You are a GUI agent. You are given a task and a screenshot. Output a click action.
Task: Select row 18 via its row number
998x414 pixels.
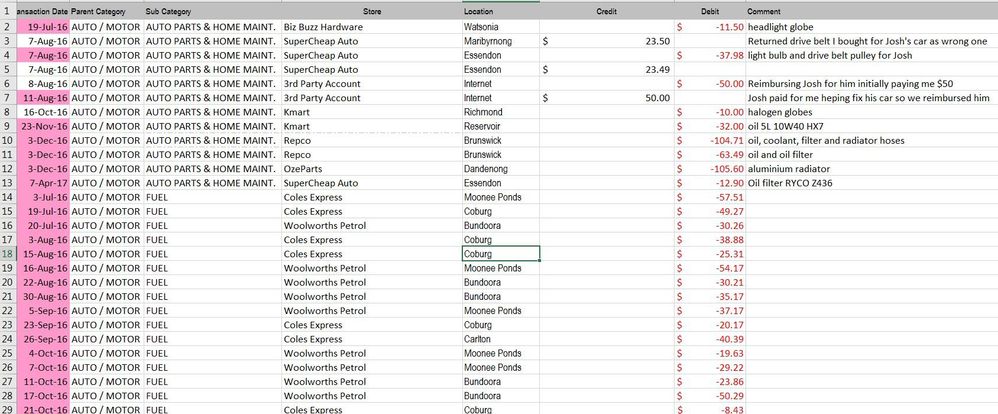7,253
